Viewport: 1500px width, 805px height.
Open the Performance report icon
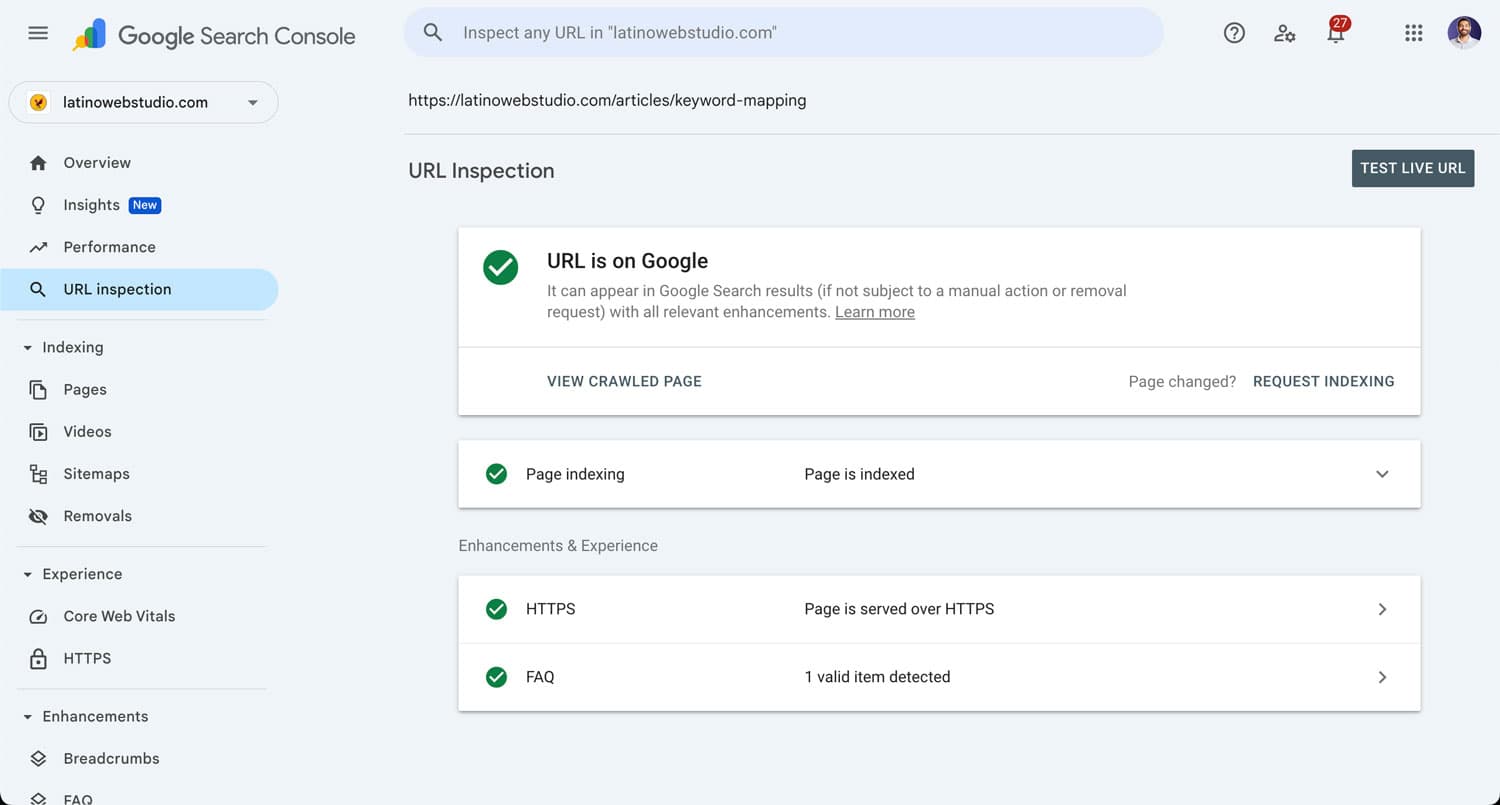(38, 247)
